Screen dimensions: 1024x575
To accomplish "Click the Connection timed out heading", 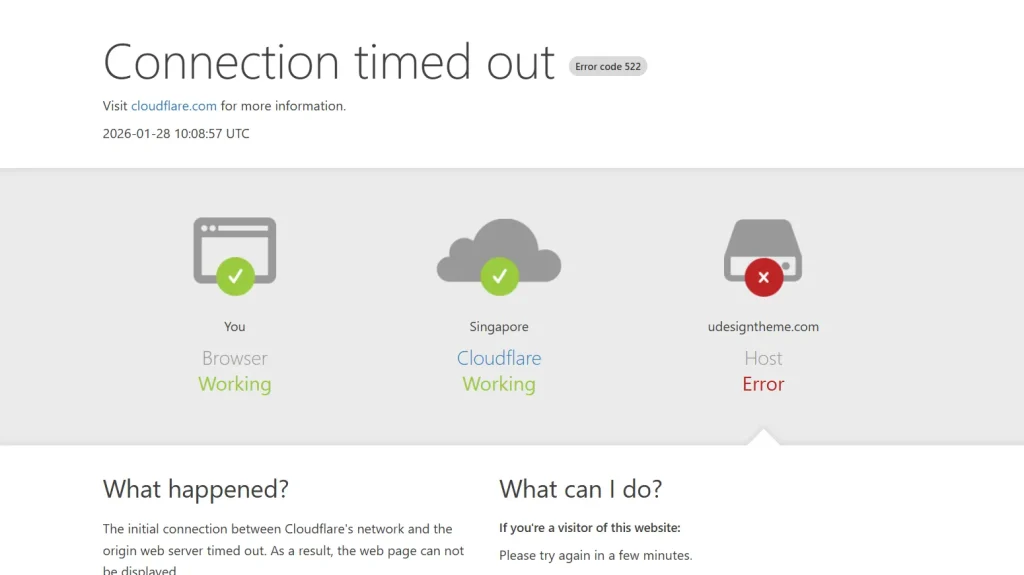I will click(329, 62).
